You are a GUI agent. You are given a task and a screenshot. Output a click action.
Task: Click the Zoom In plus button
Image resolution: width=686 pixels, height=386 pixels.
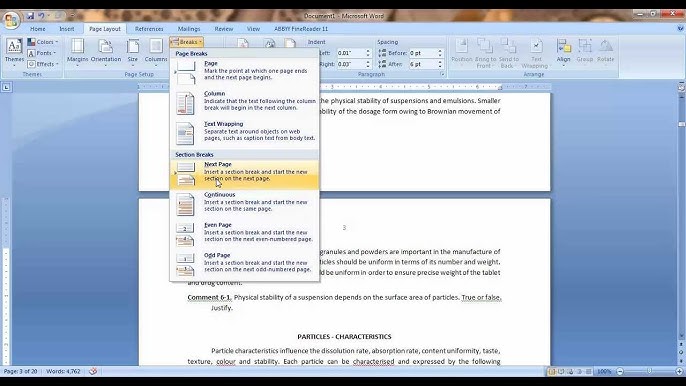[679, 372]
